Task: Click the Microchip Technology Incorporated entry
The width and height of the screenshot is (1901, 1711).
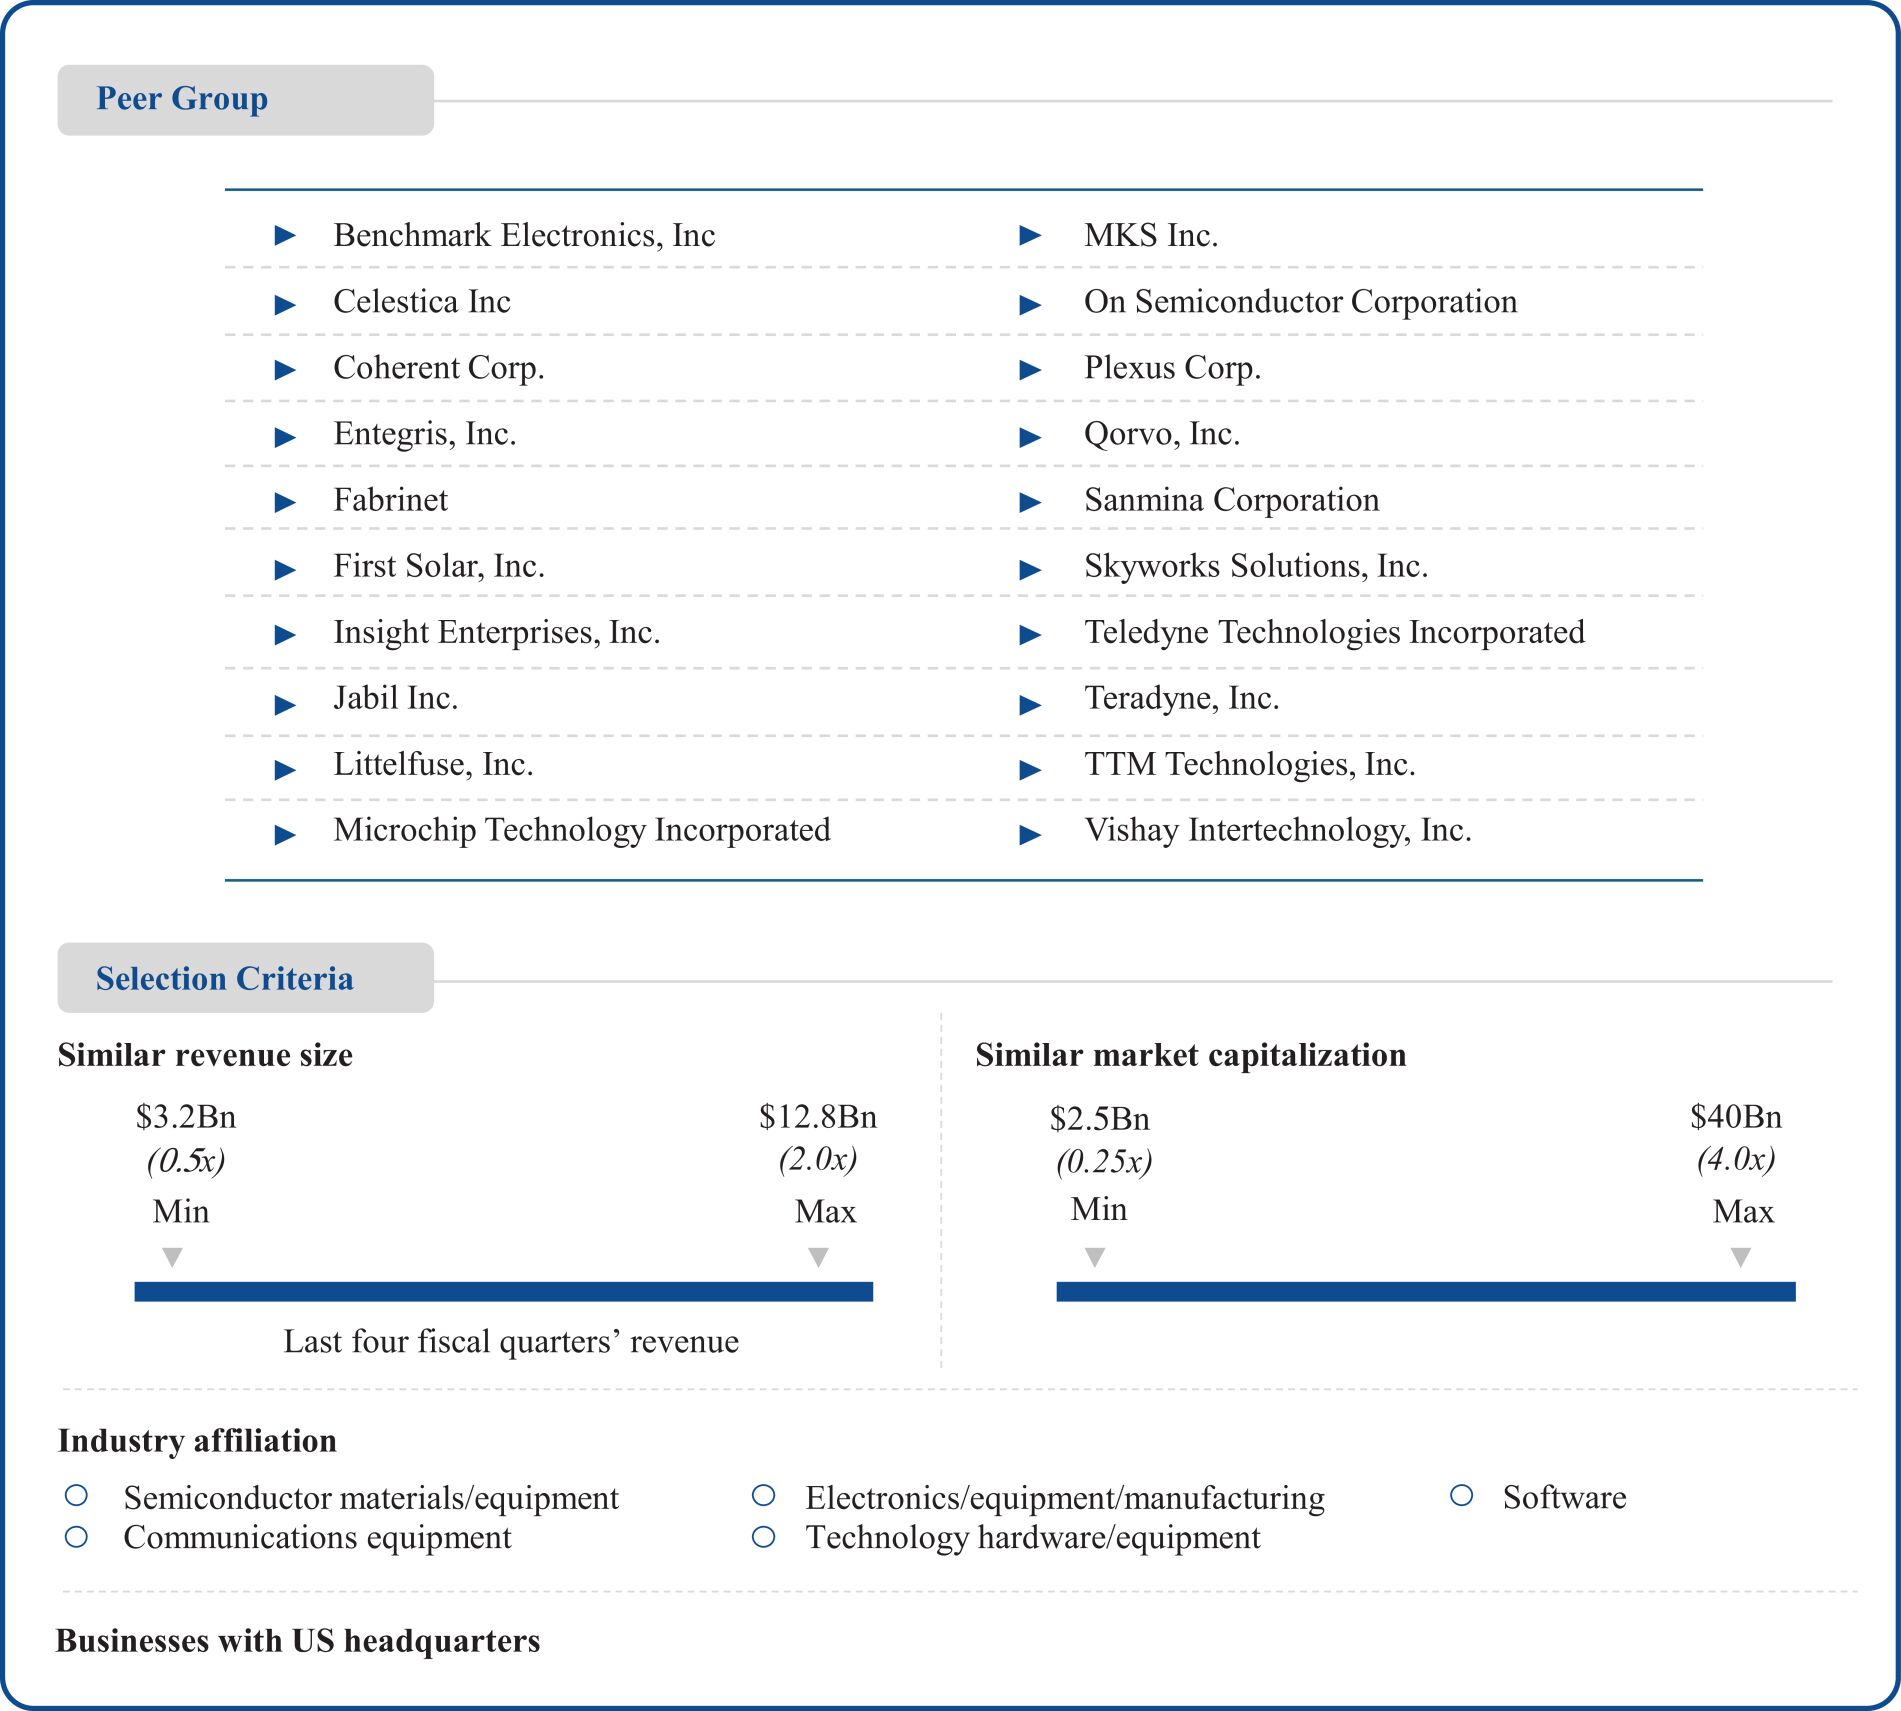Action: coord(581,830)
